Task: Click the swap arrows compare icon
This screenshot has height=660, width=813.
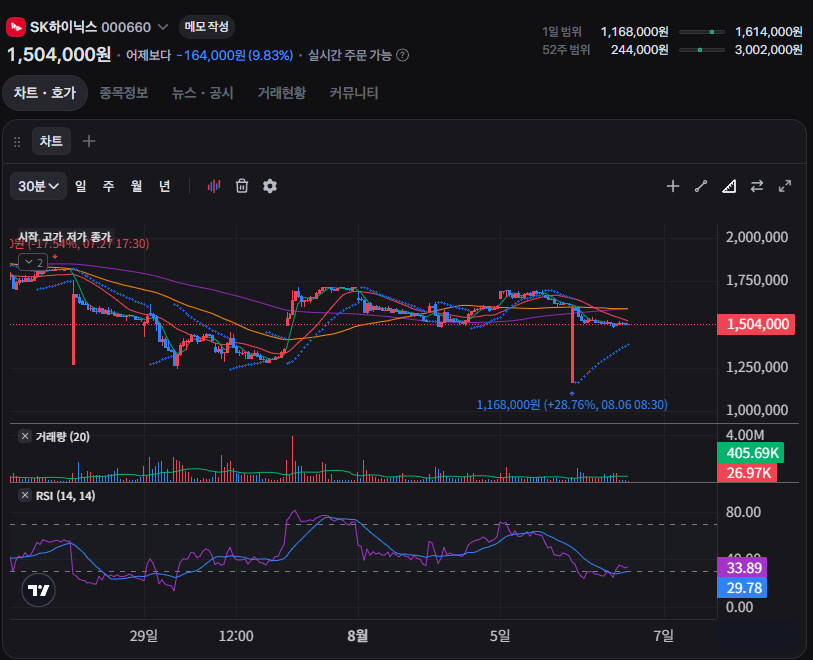Action: 757,186
